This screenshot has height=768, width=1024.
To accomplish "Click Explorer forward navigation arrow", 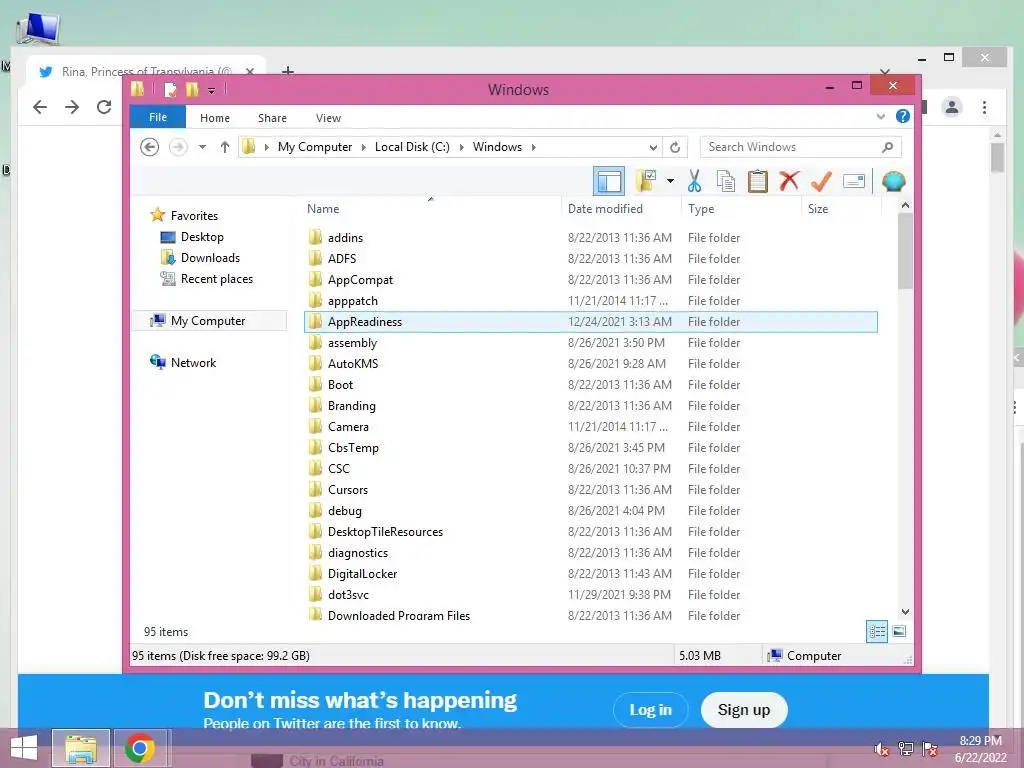I will click(178, 147).
